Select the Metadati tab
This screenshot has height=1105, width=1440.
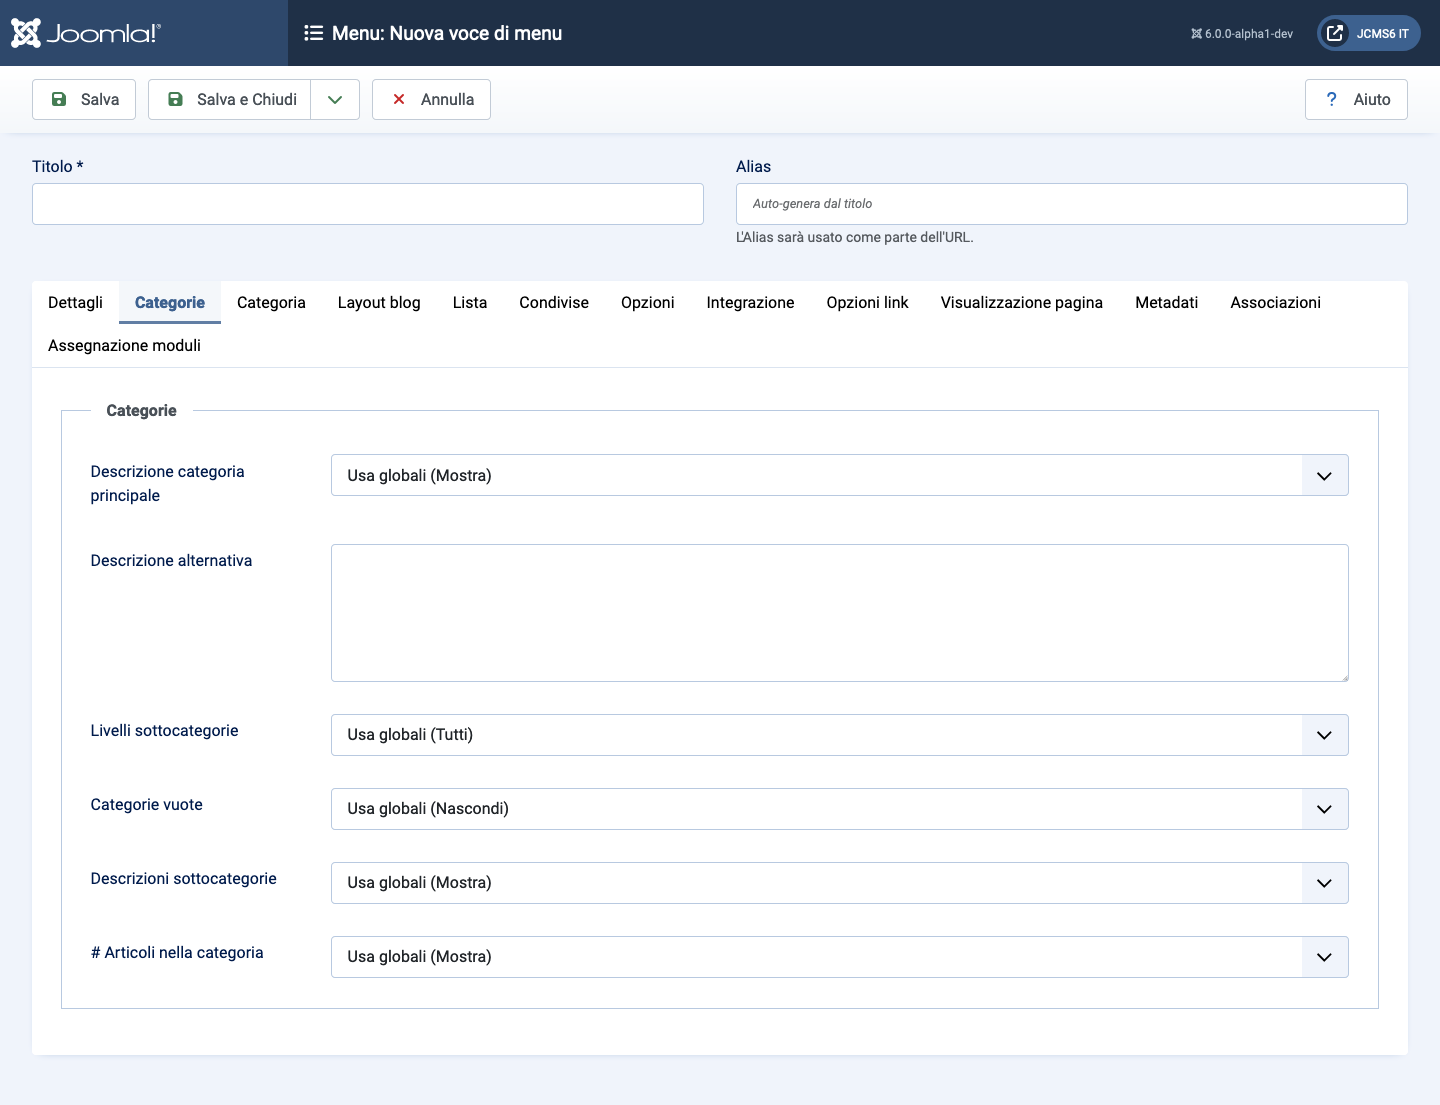[1166, 302]
